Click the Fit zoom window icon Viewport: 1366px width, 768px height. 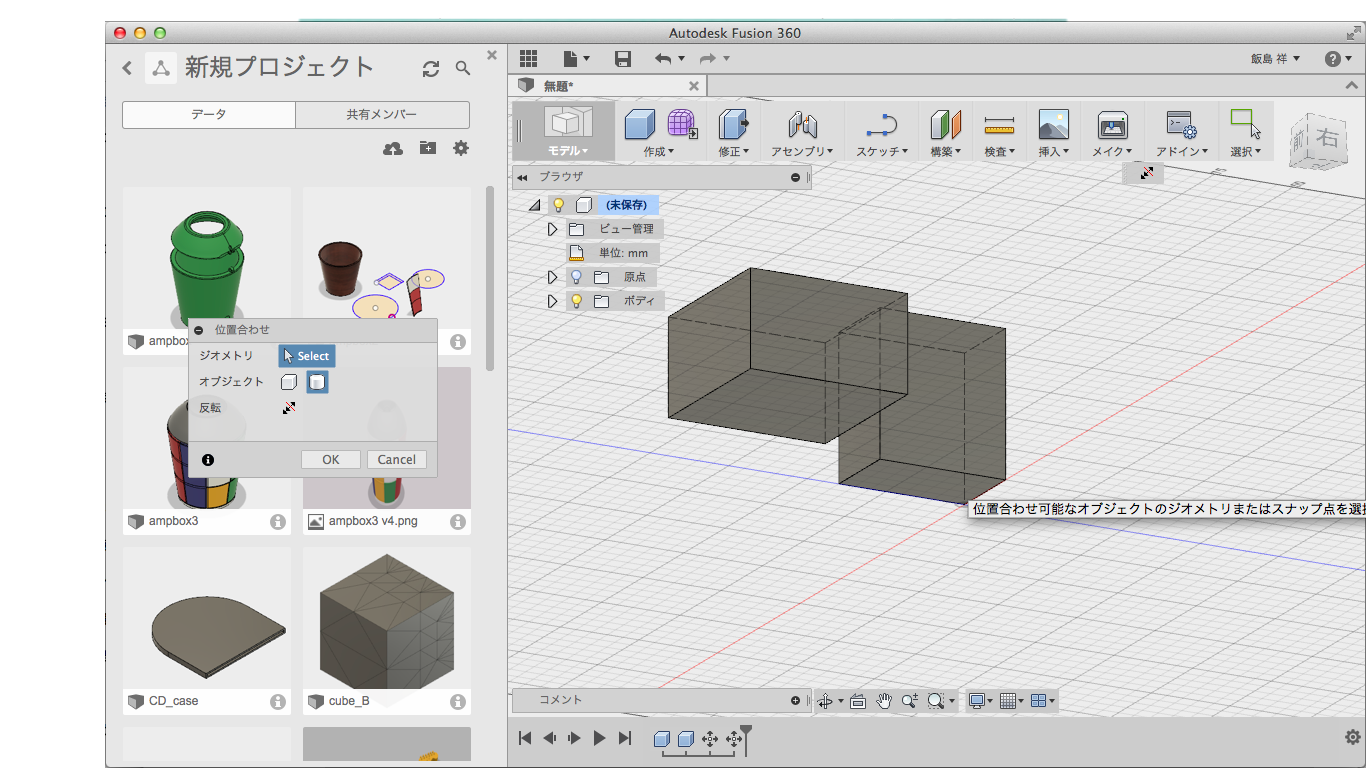pyautogui.click(x=936, y=701)
